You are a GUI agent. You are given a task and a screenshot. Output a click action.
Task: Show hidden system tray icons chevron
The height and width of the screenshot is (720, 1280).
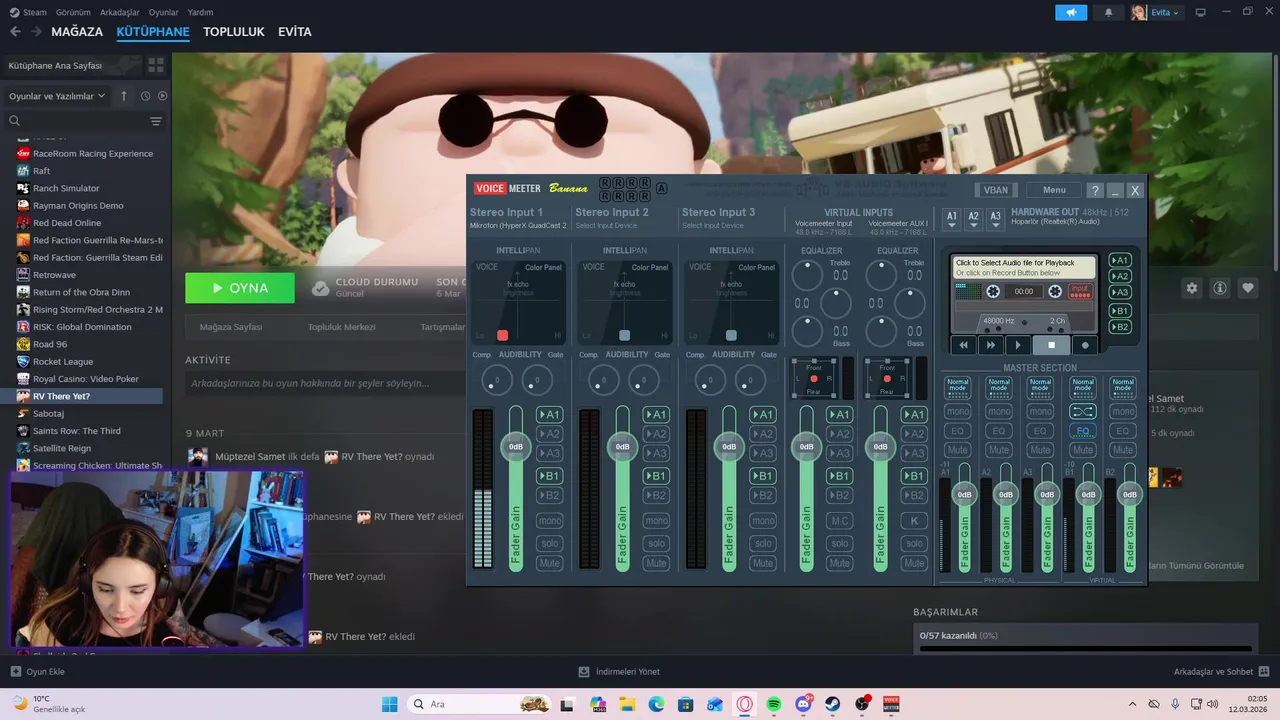click(x=1132, y=704)
